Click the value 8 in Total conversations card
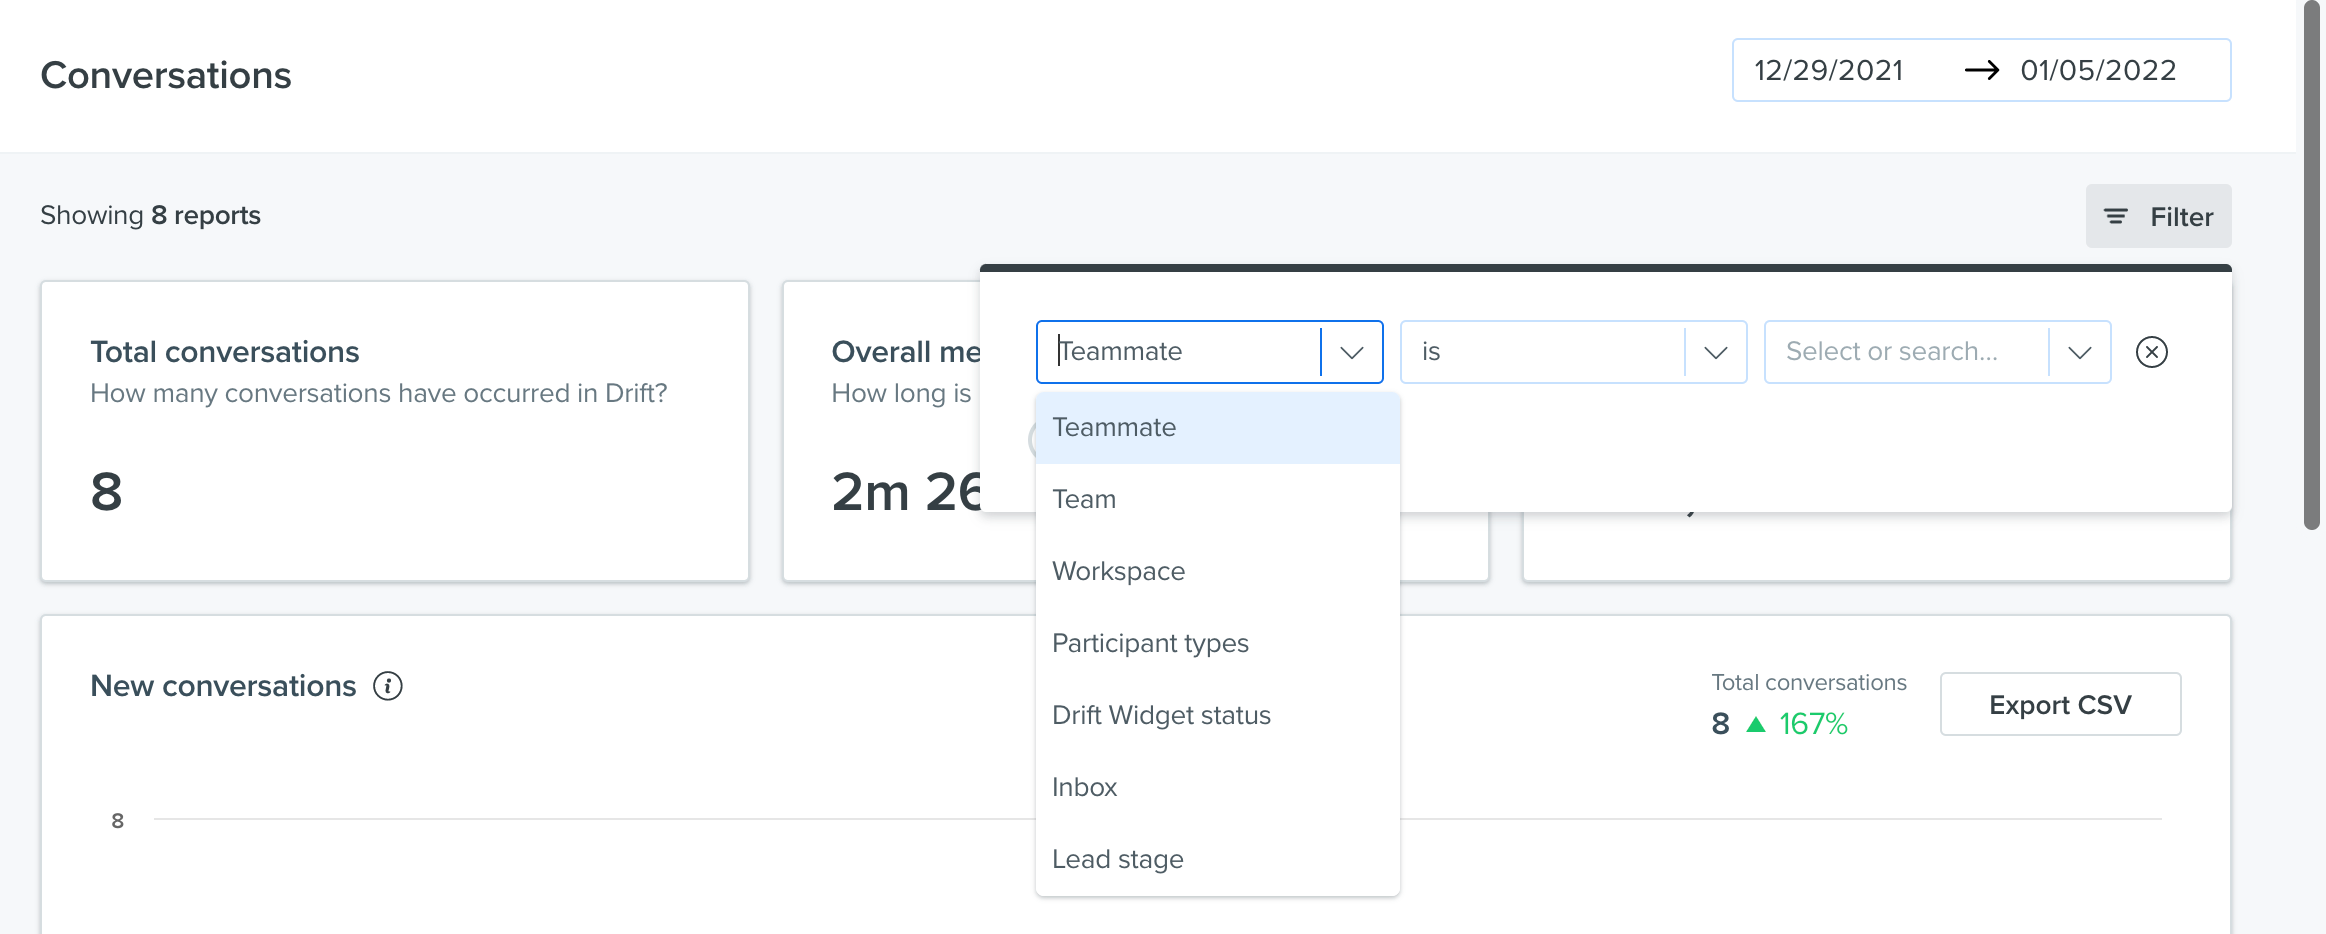Screen dimensions: 2326x934 (106, 492)
